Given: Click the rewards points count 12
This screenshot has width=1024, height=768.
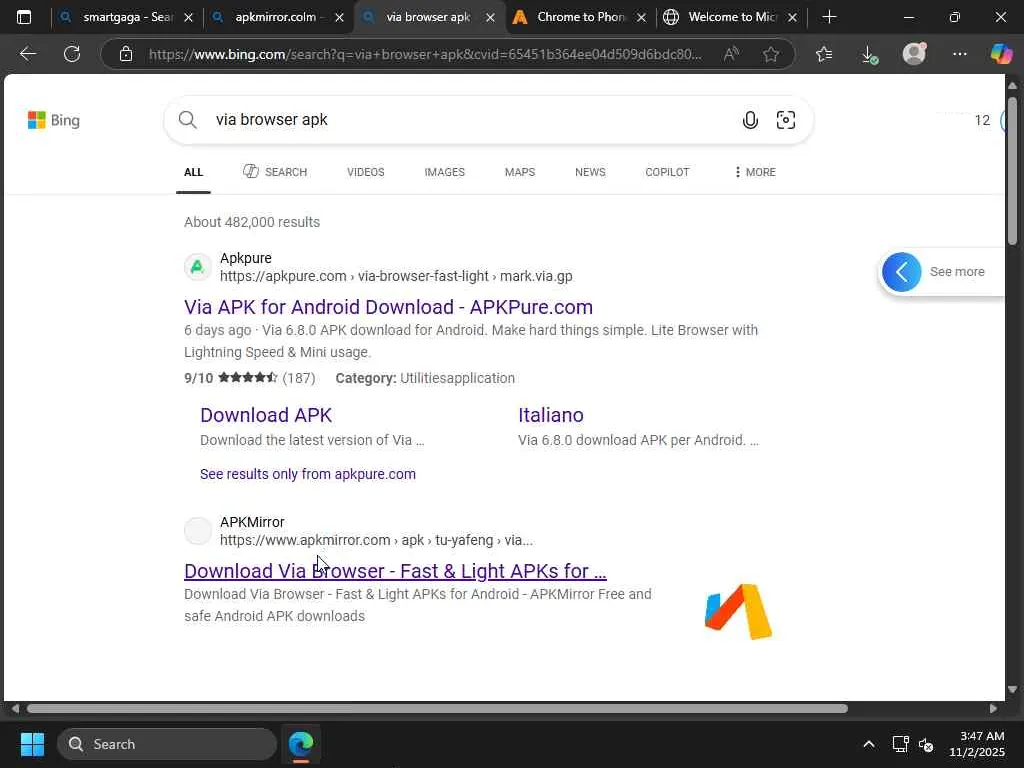Looking at the screenshot, I should tap(982, 120).
